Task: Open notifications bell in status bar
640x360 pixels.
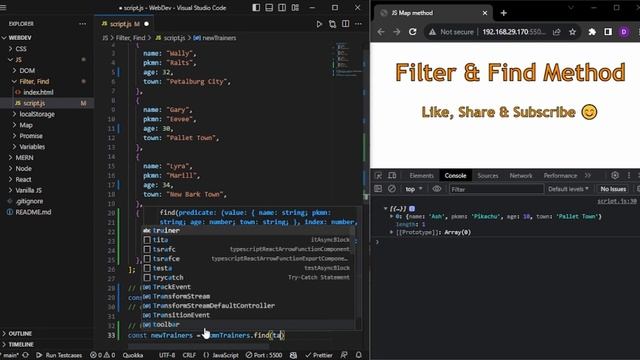Action: click(358, 355)
